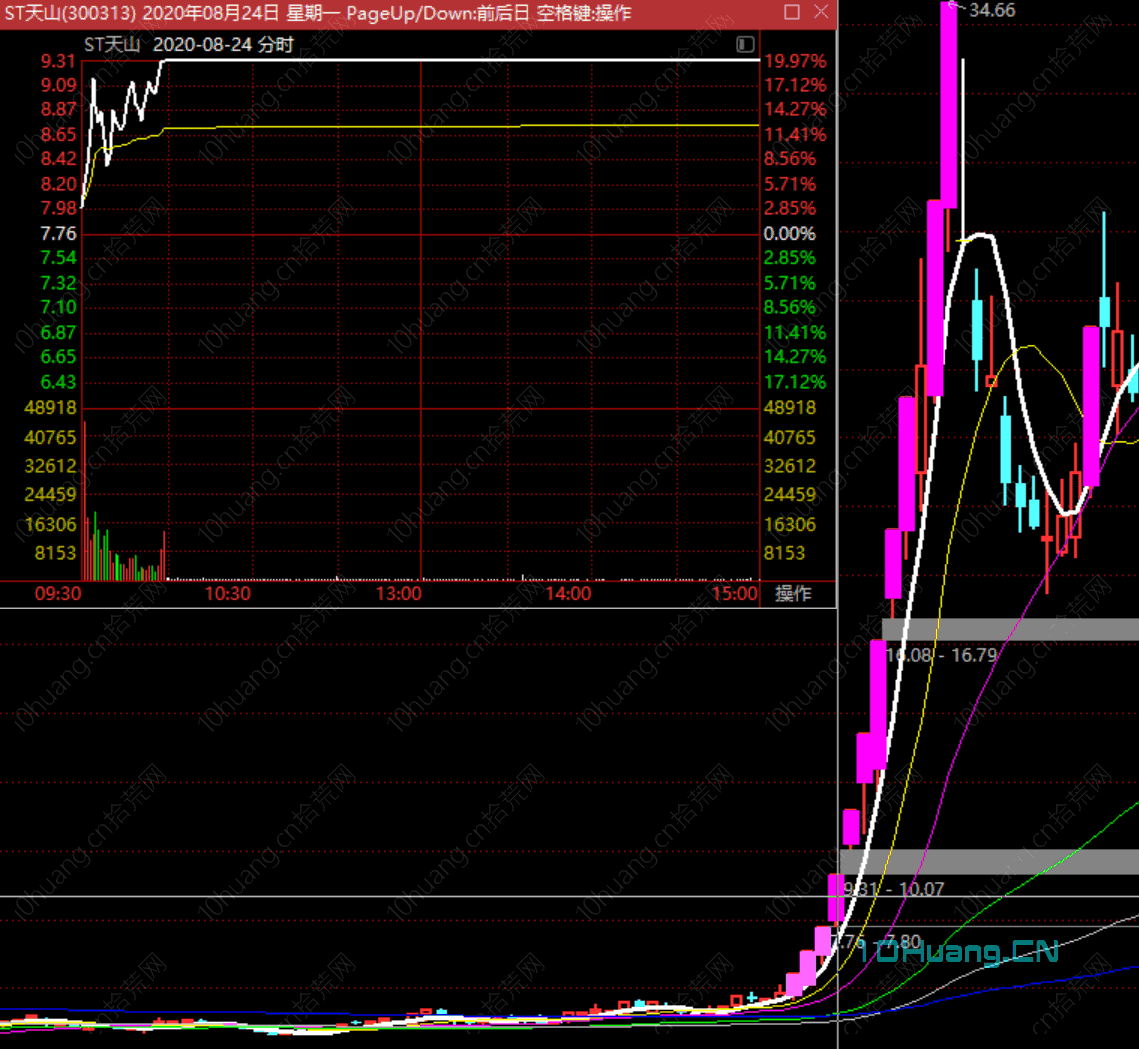The image size is (1139, 1049).
Task: Click the 8.20 price axis label
Action: [58, 184]
